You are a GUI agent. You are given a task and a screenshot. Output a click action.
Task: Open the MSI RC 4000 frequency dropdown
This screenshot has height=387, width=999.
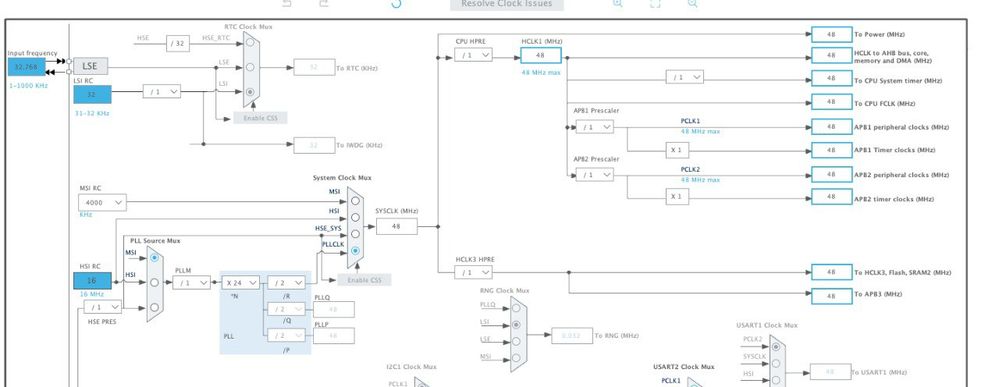tap(102, 203)
